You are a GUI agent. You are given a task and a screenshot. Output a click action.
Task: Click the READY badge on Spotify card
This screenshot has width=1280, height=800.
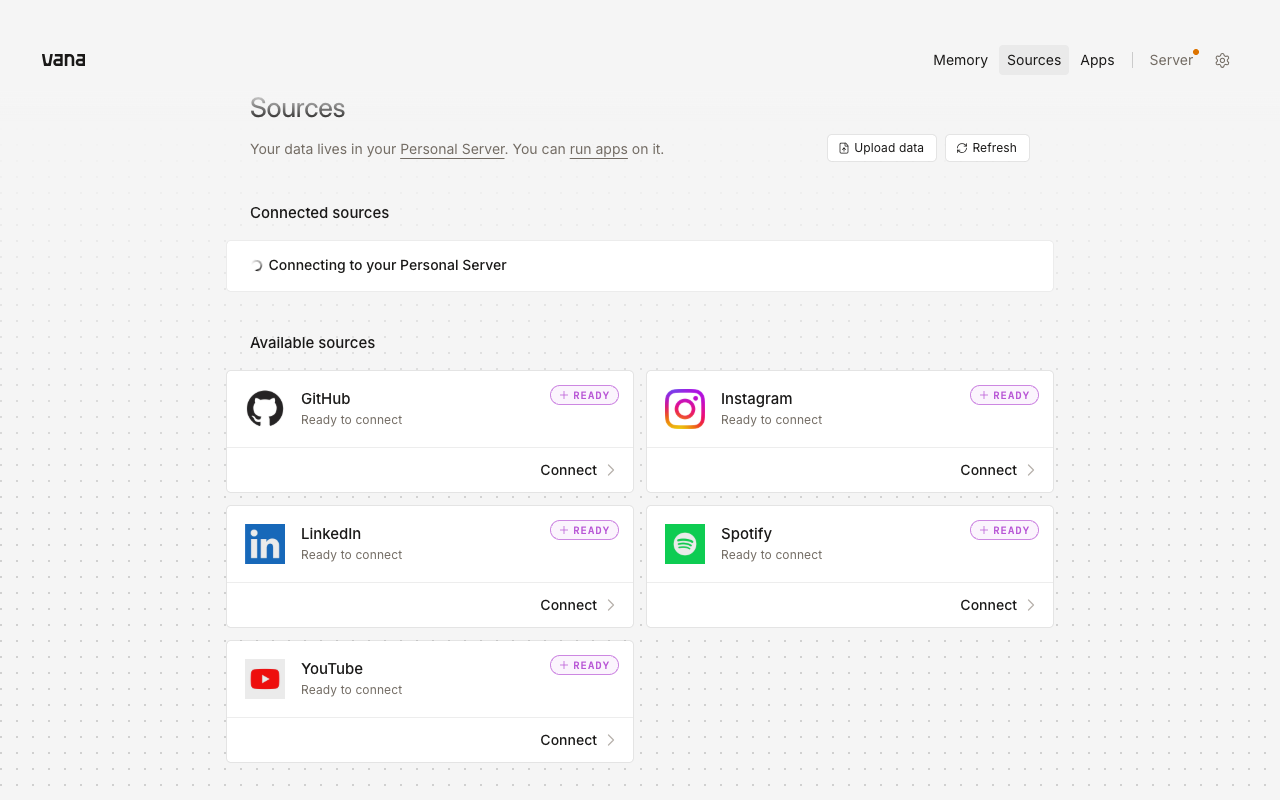tap(1004, 530)
